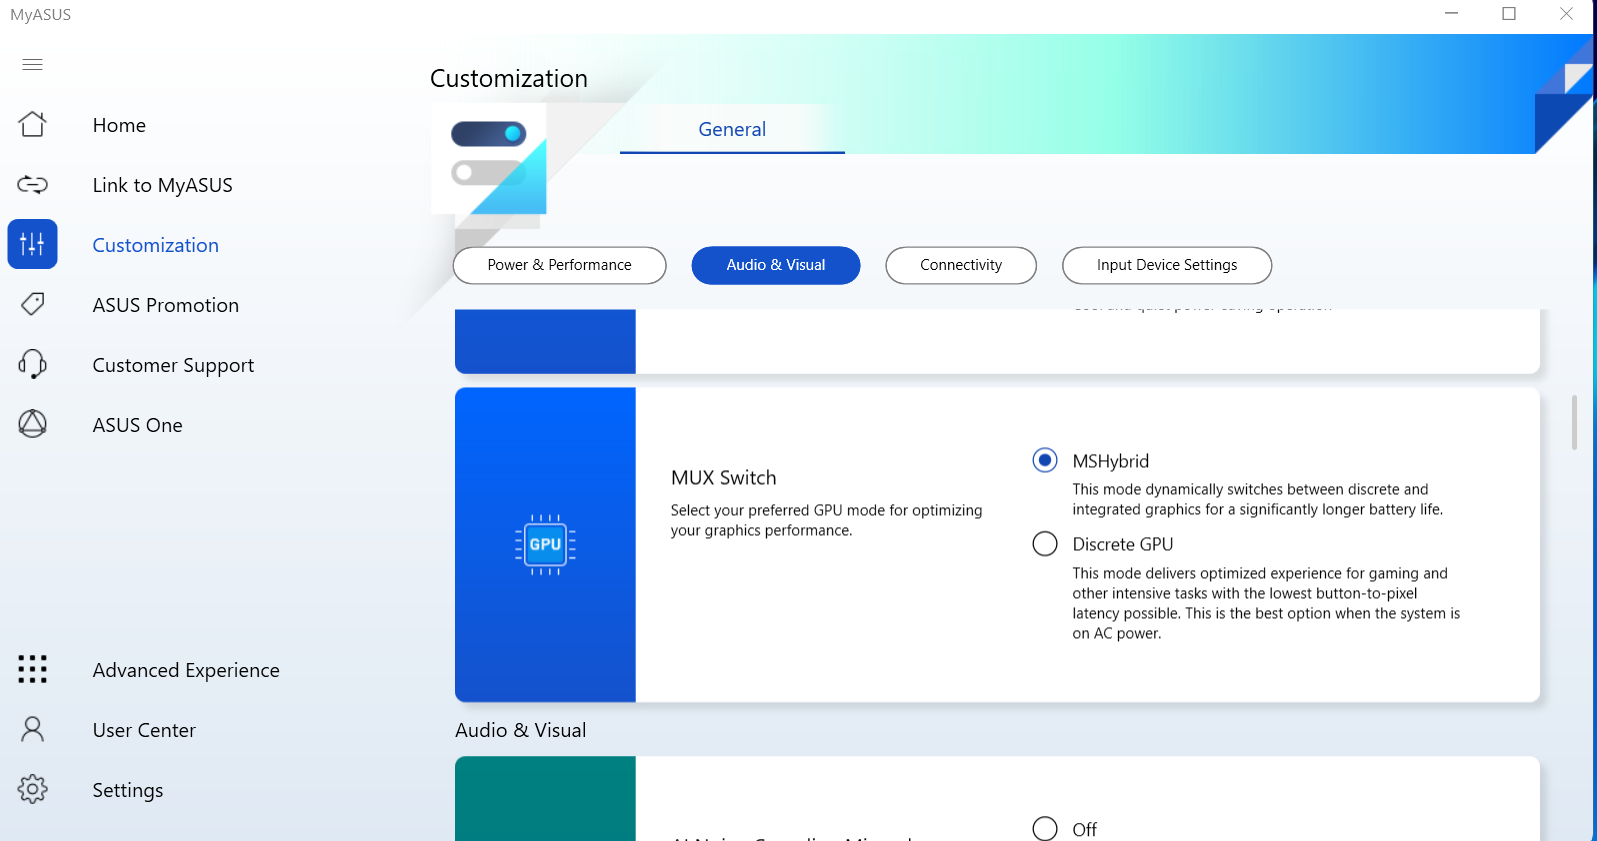1597x841 pixels.
Task: Select Discrete GPU mode
Action: 1044,543
